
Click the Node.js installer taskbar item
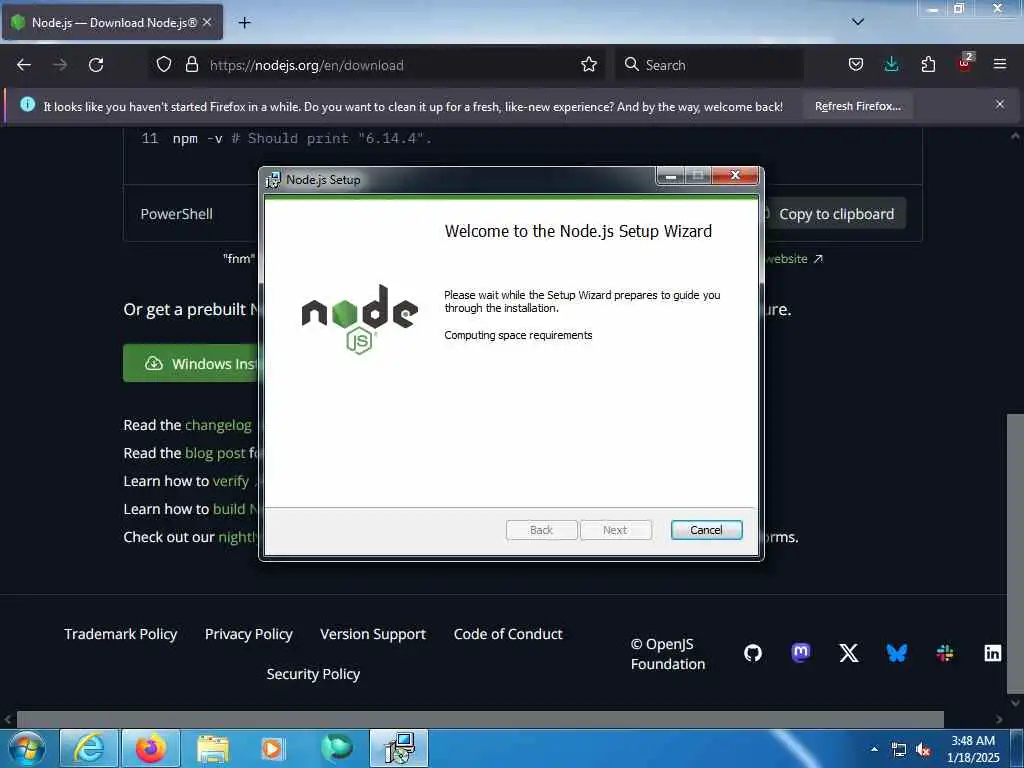click(399, 748)
